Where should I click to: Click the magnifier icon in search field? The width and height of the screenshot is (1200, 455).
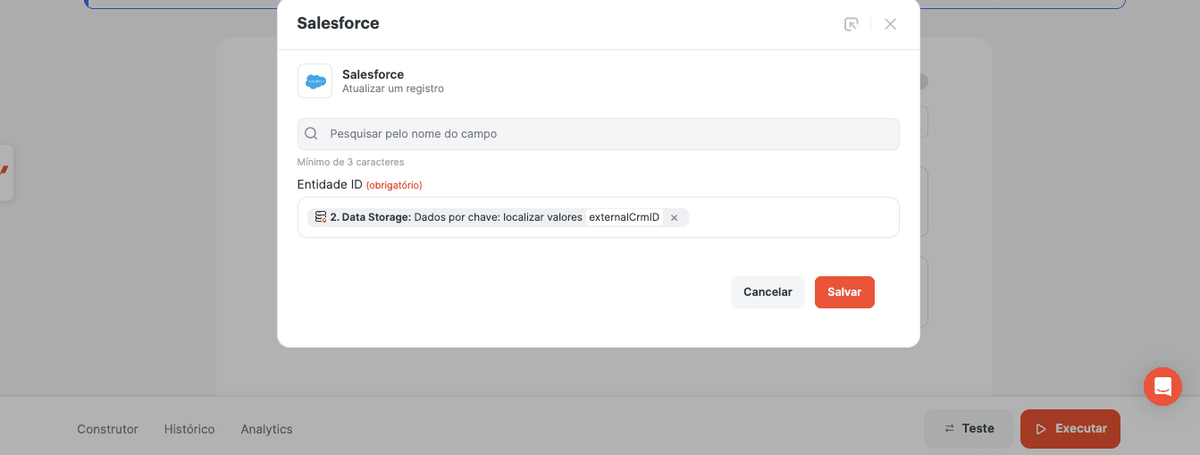click(311, 133)
